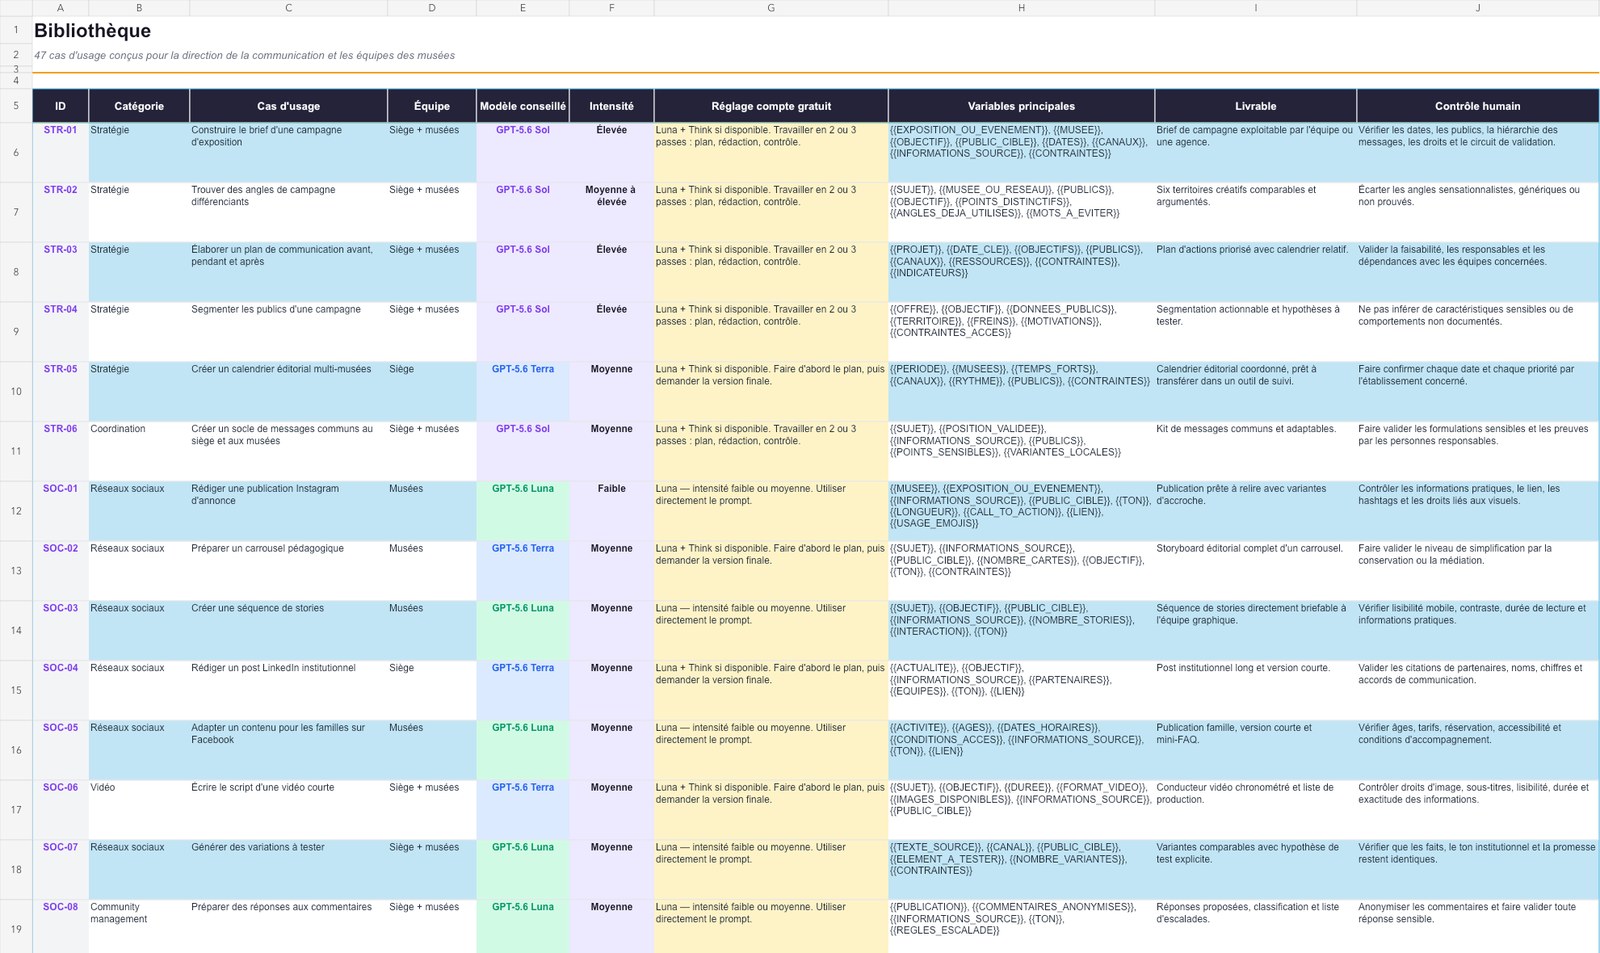Select GPT-5.6 Luna cell for SOC-01

523,511
